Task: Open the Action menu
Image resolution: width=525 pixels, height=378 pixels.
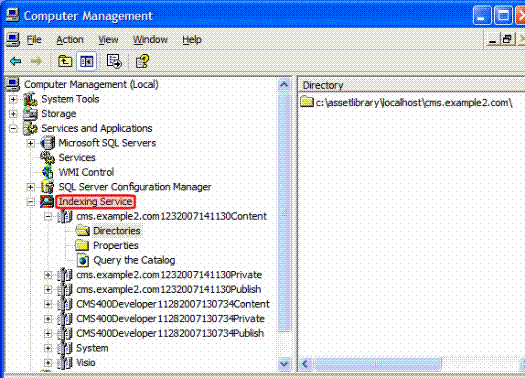Action: point(70,40)
